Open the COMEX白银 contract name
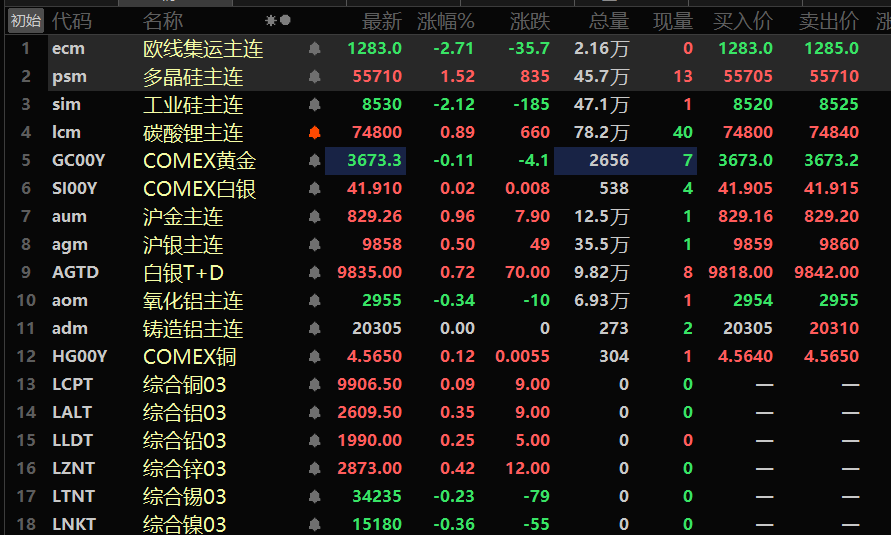 click(x=200, y=188)
